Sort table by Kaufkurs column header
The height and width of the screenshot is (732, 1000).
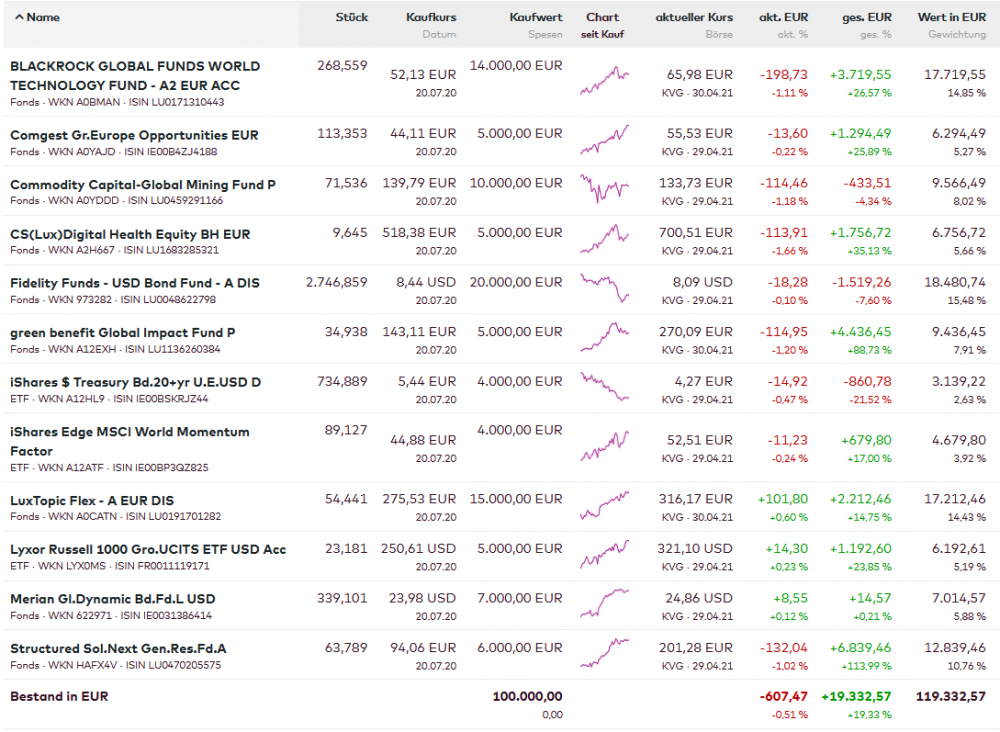(431, 17)
